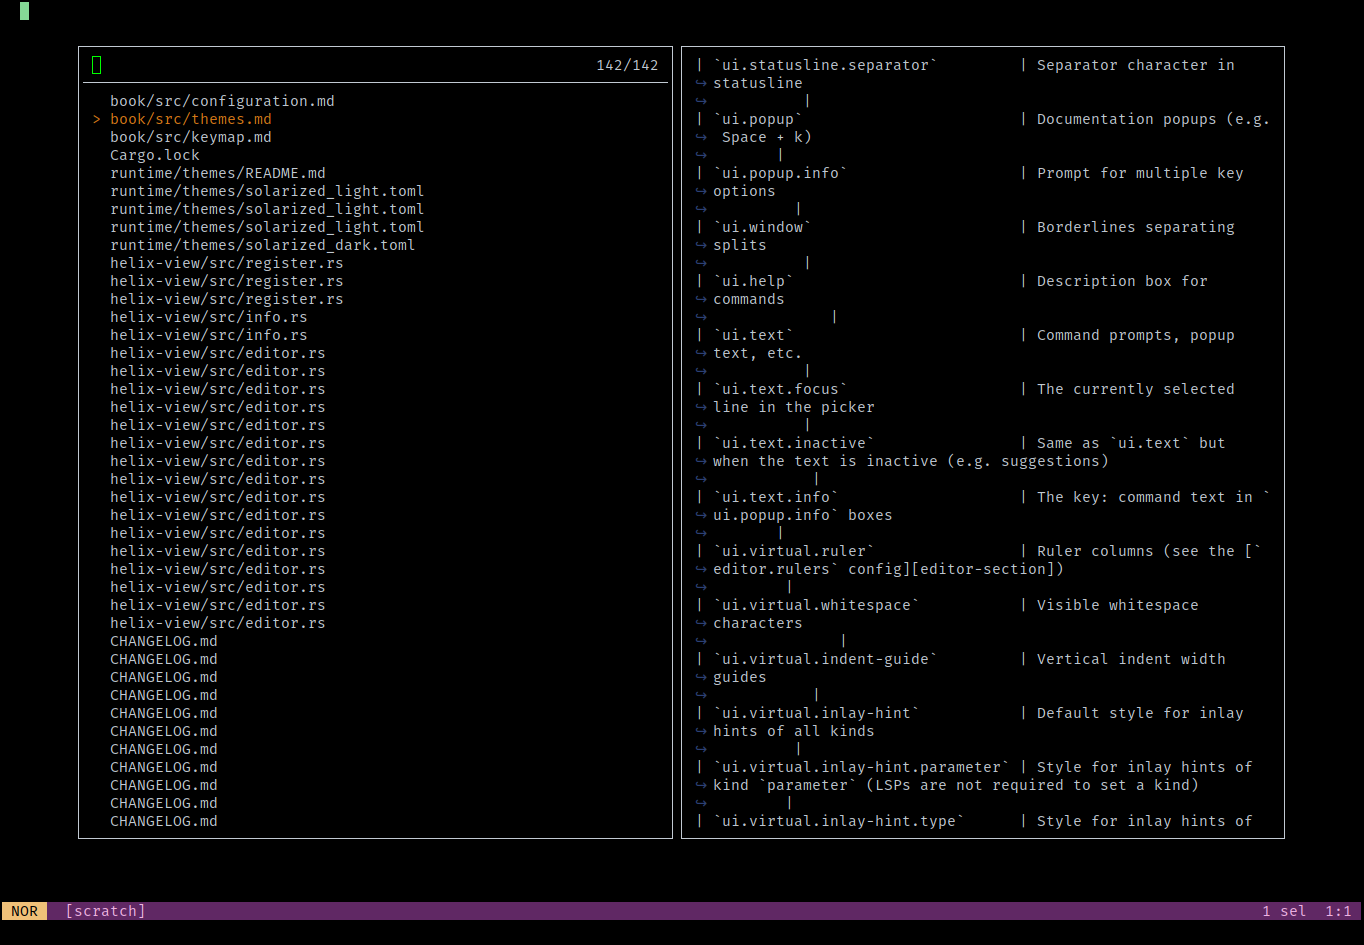Click the NOR mode indicator in the statusline

[24, 911]
